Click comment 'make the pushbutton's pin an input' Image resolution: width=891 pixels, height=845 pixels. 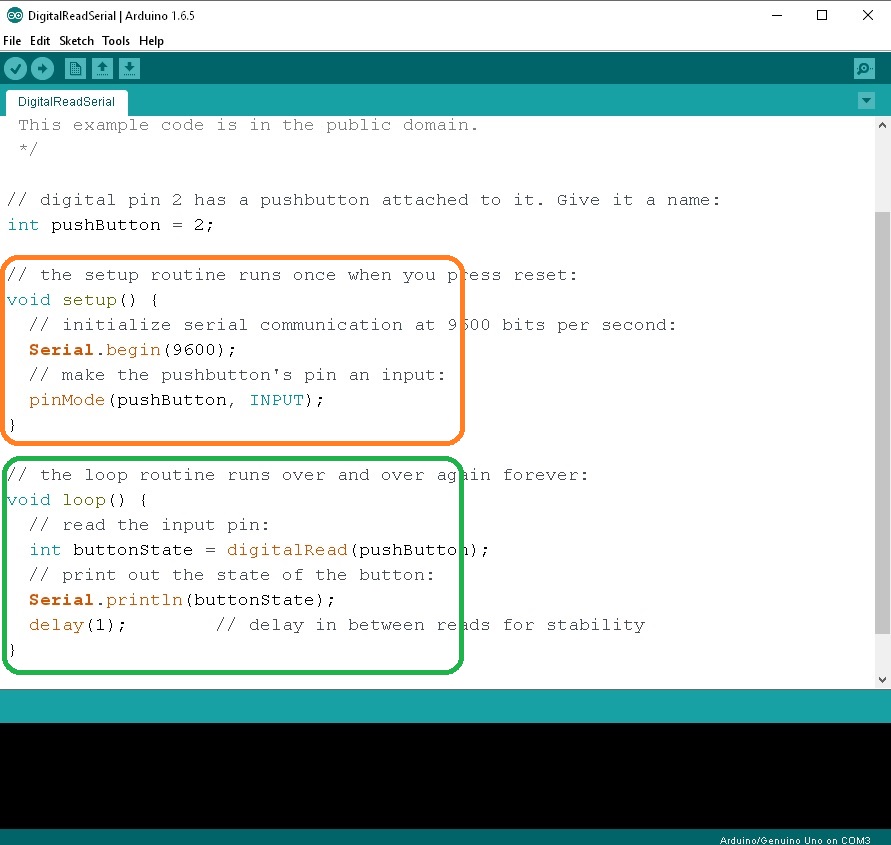(237, 375)
